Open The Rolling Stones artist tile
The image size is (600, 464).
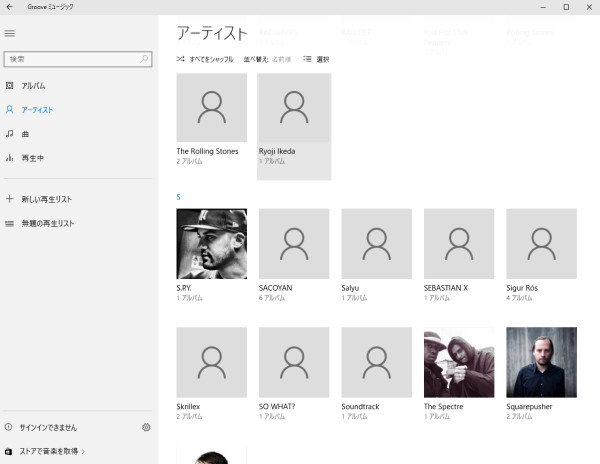(x=212, y=107)
